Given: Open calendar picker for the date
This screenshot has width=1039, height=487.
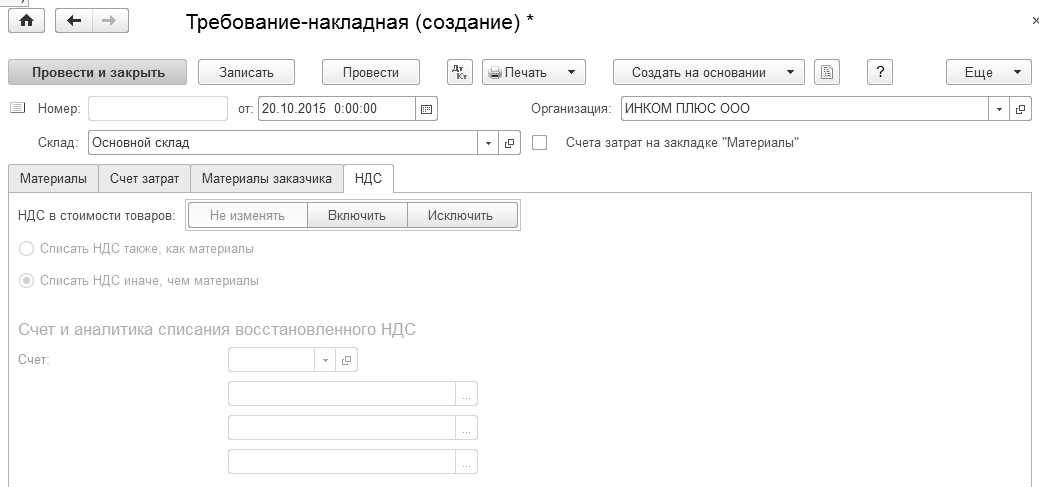Looking at the screenshot, I should [426, 108].
